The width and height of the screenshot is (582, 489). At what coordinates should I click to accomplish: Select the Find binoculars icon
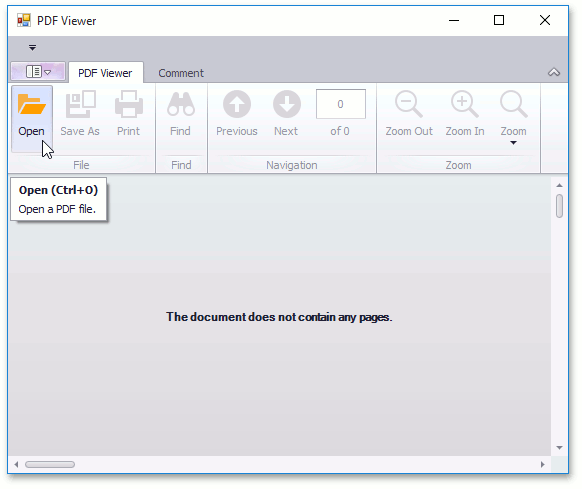(180, 104)
